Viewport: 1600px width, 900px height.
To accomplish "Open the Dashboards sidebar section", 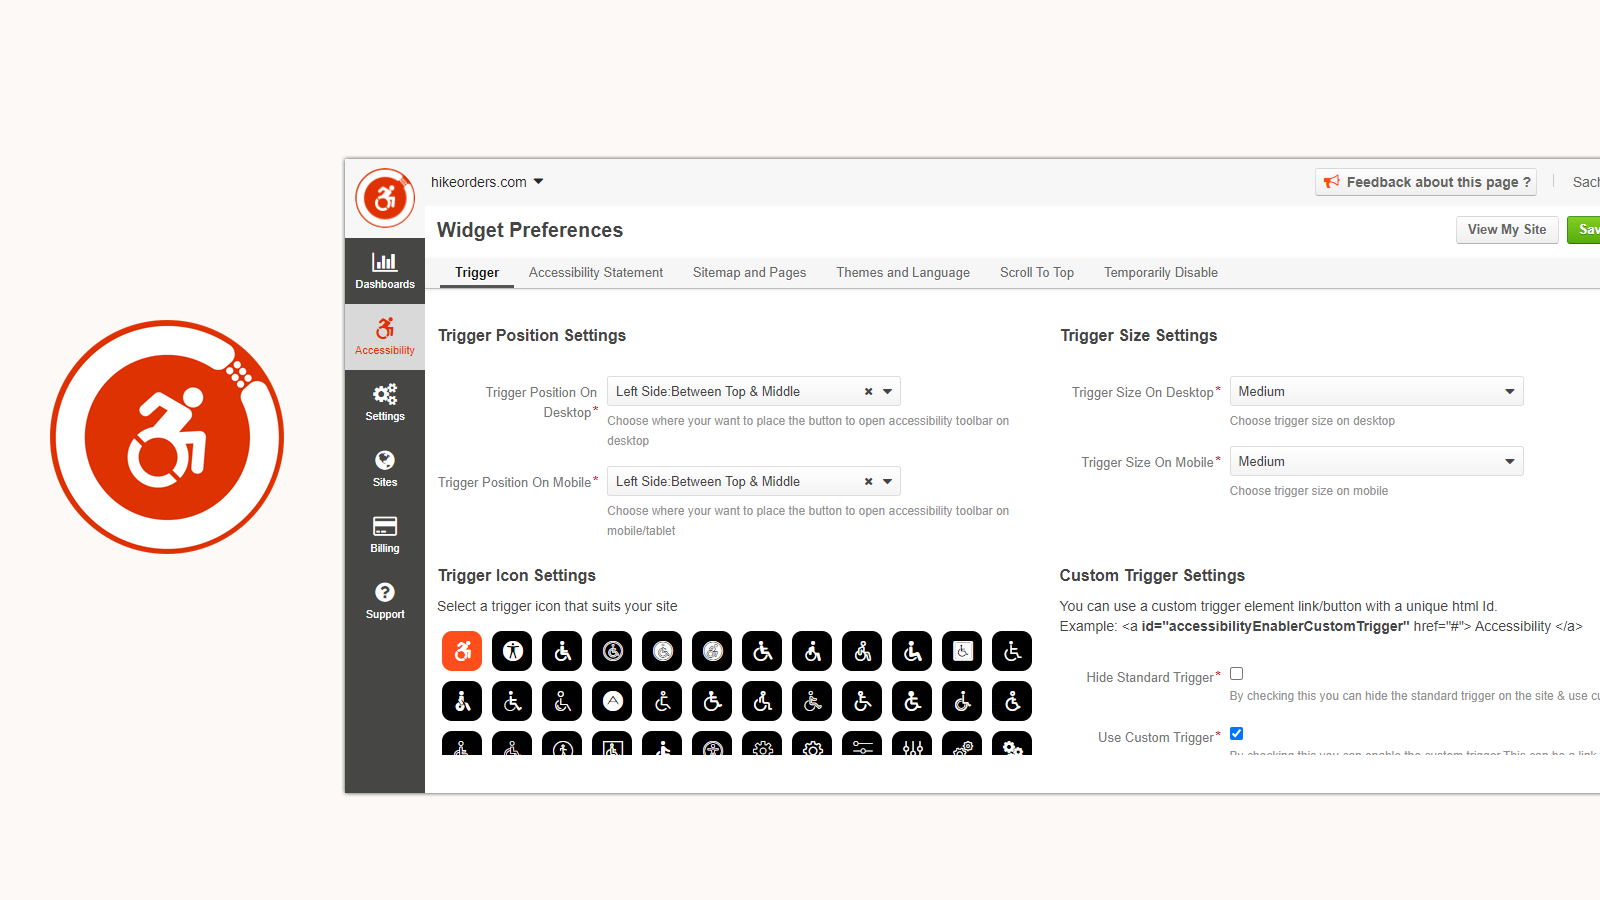I will point(385,270).
